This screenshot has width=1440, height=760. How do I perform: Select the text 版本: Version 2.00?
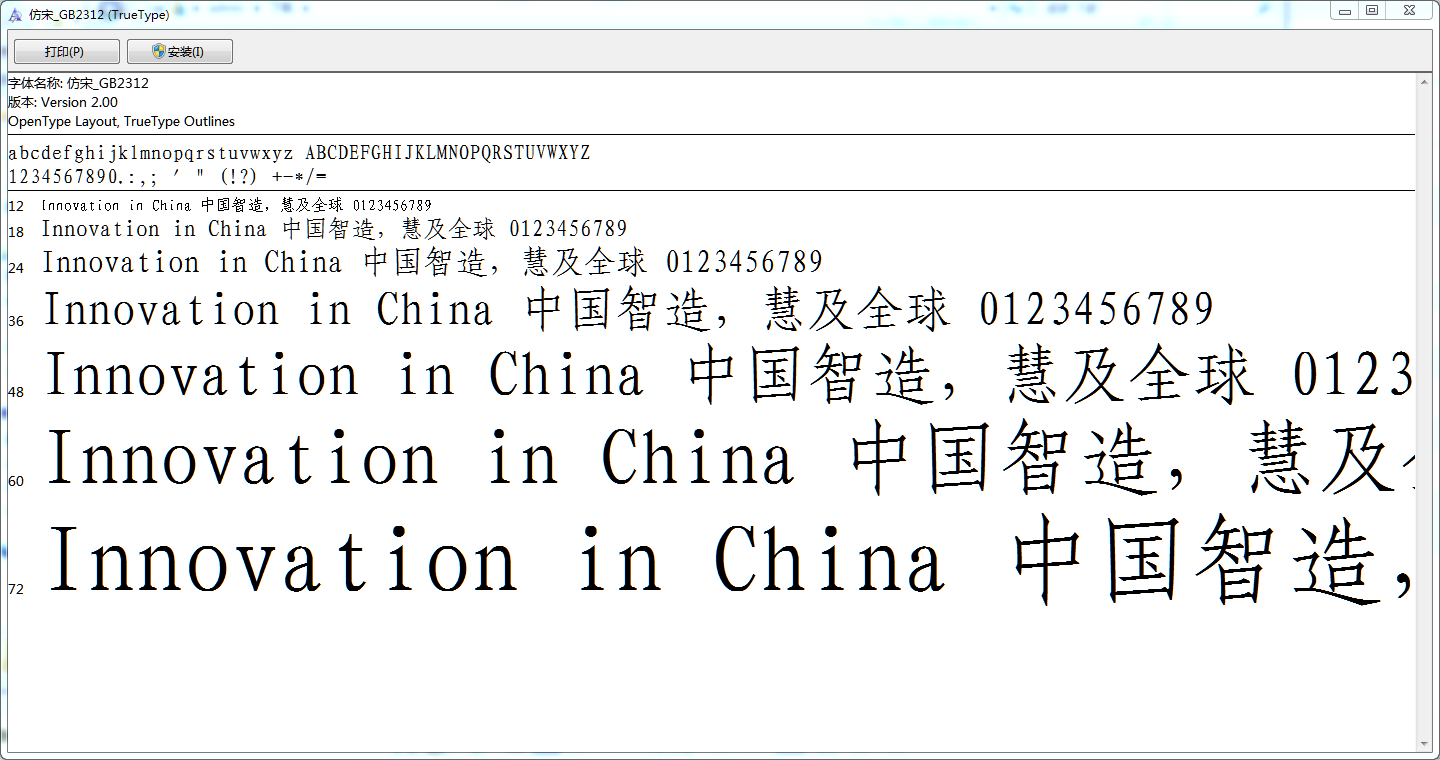(63, 102)
